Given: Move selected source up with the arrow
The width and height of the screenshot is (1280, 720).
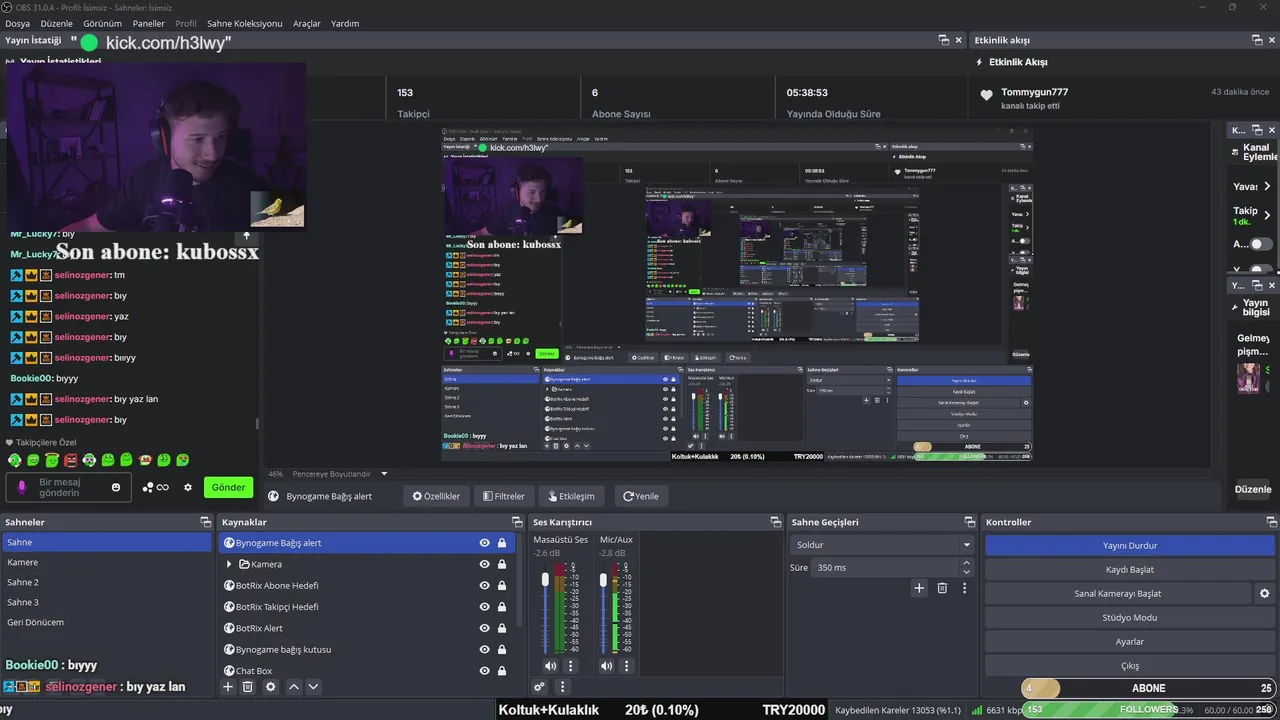Looking at the screenshot, I should [294, 687].
